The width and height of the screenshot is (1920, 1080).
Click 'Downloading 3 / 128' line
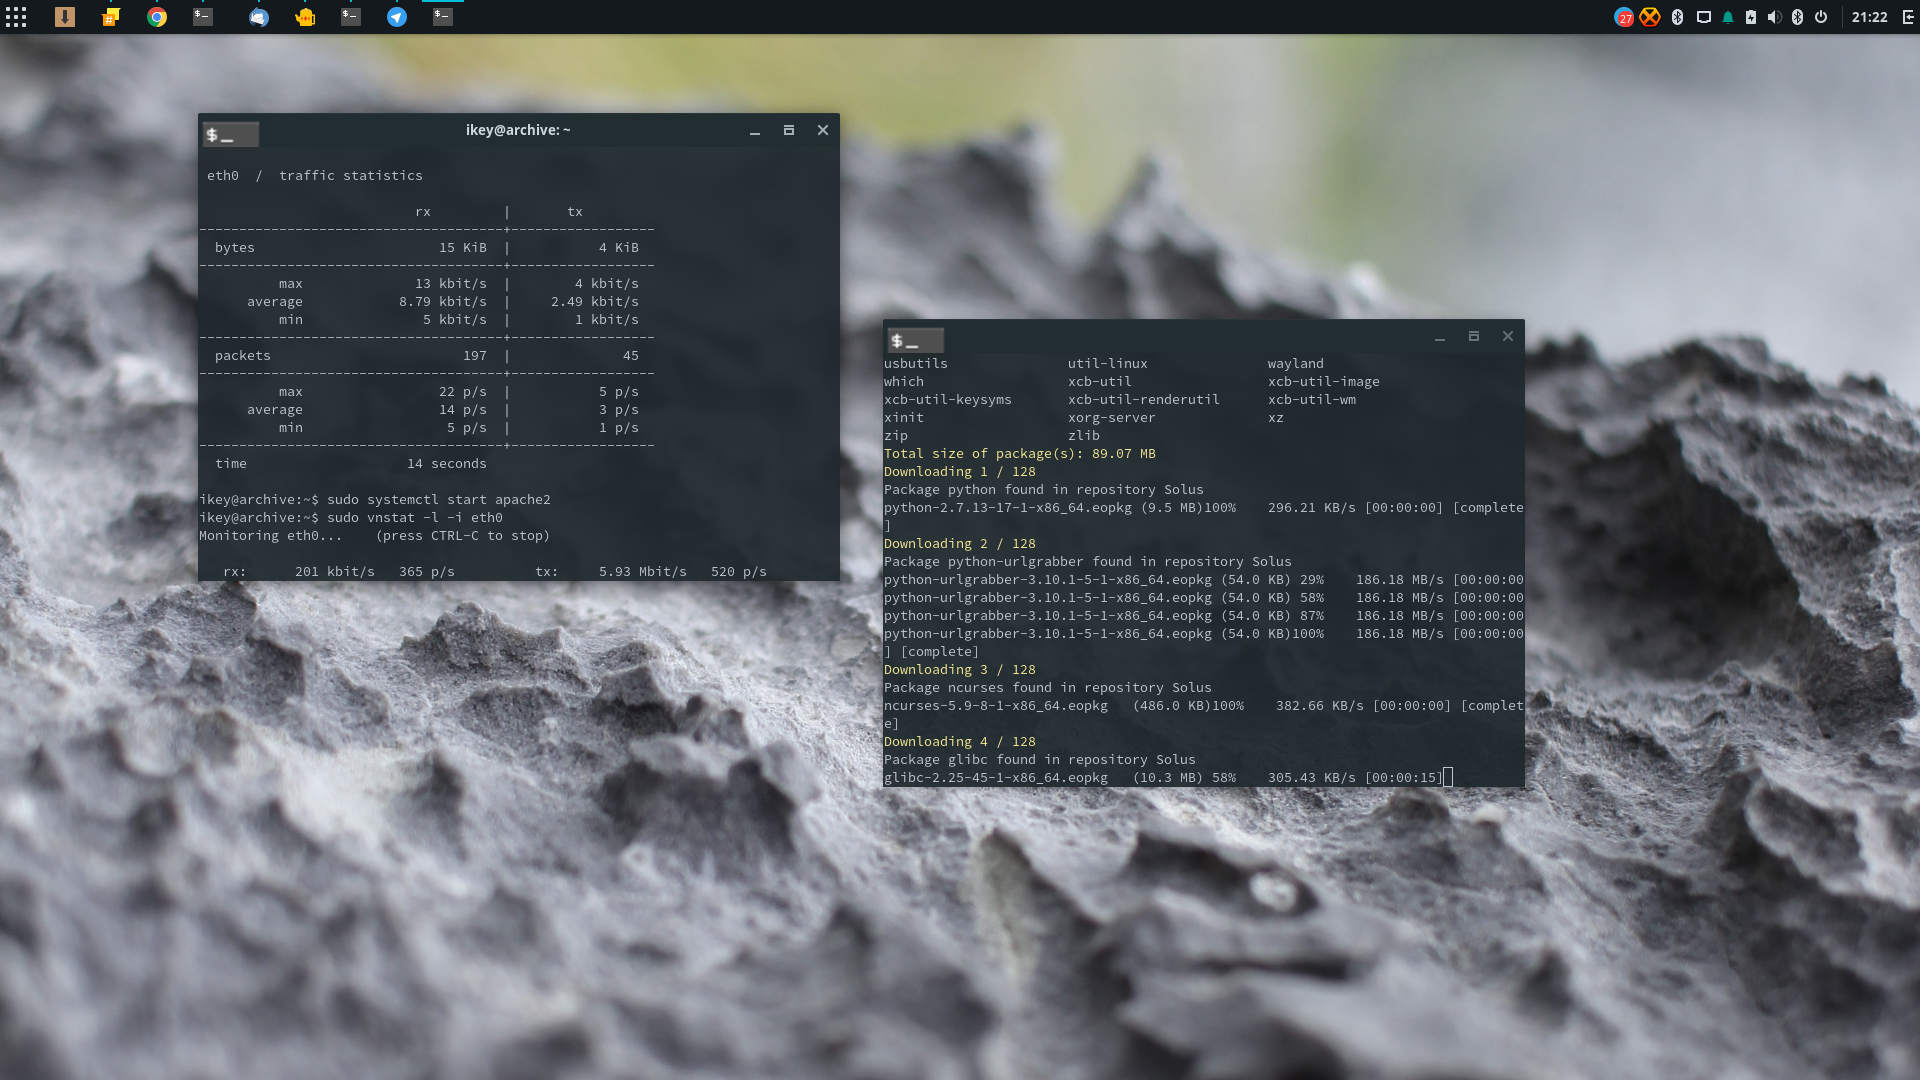click(960, 670)
